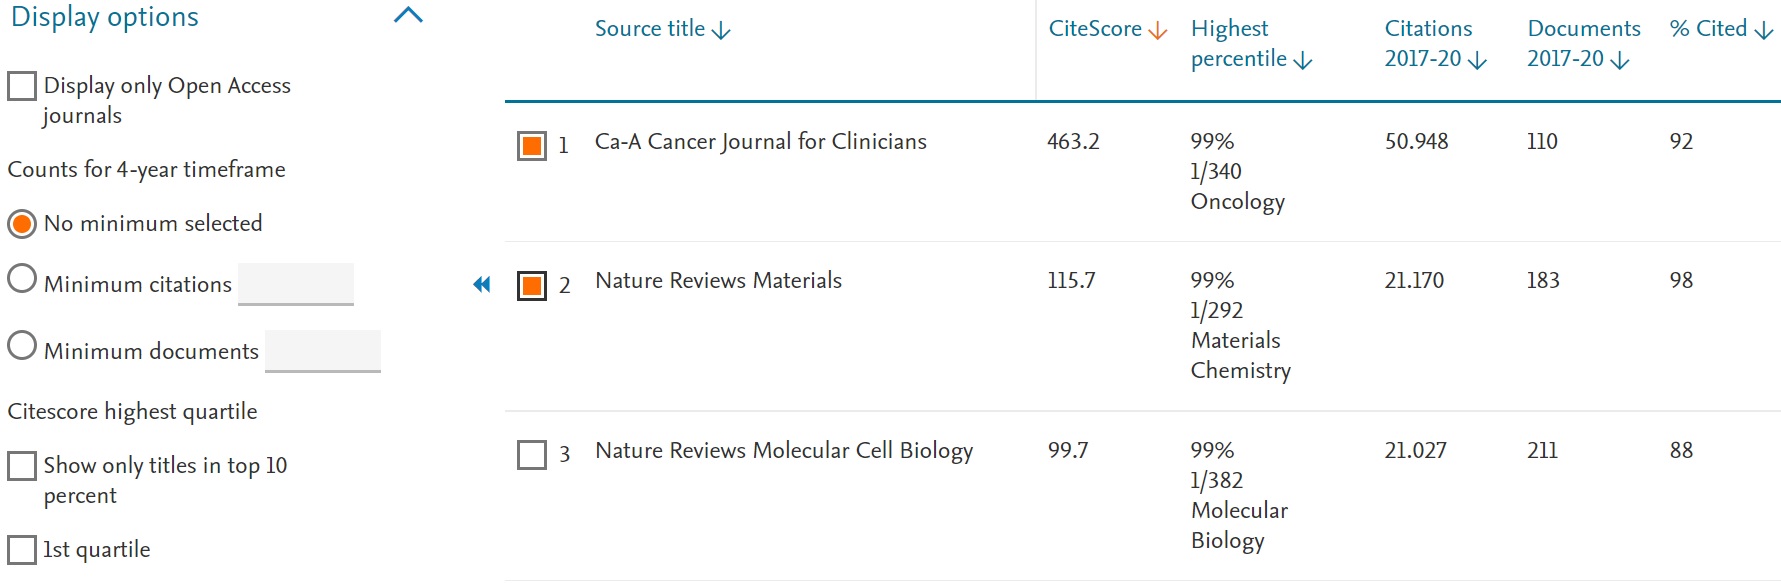The image size is (1781, 583).
Task: Sort by Source title arrow icon
Action: [x=721, y=31]
